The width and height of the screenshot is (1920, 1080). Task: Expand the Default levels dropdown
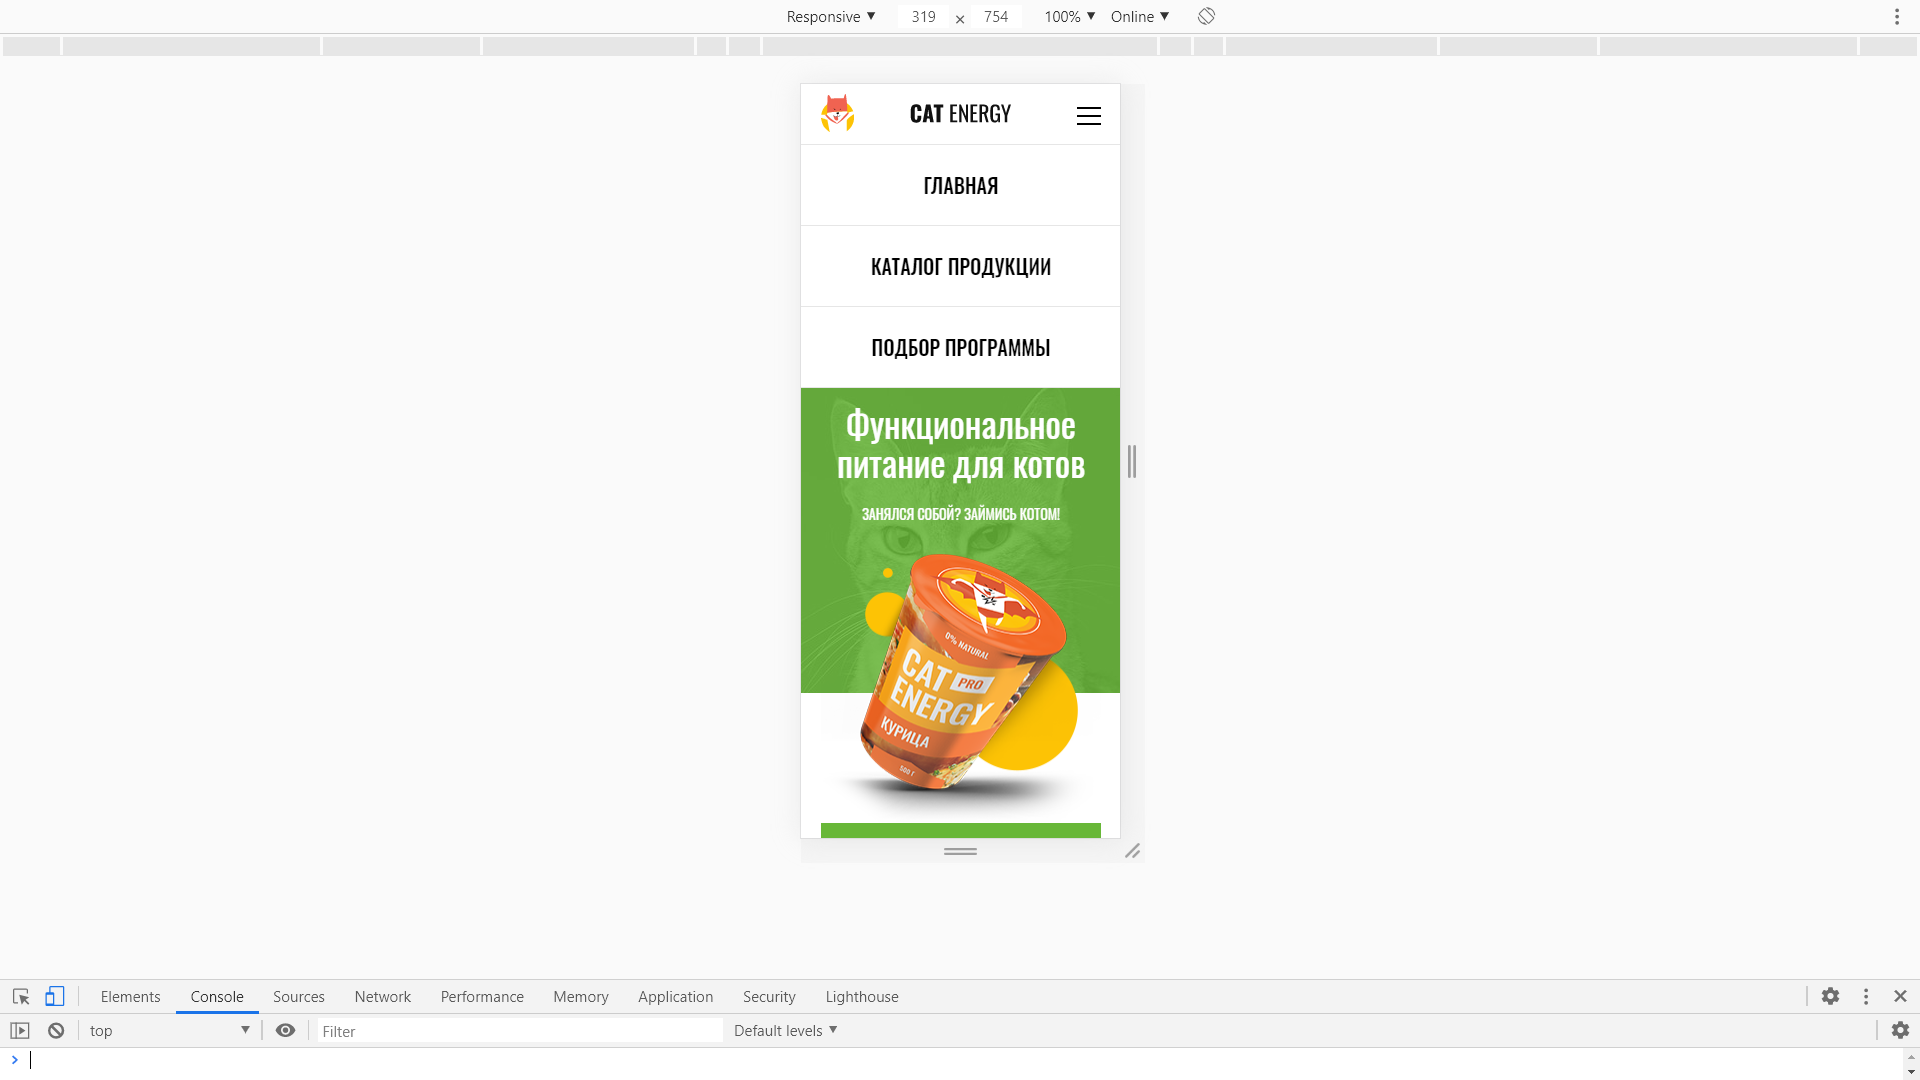pyautogui.click(x=785, y=1031)
